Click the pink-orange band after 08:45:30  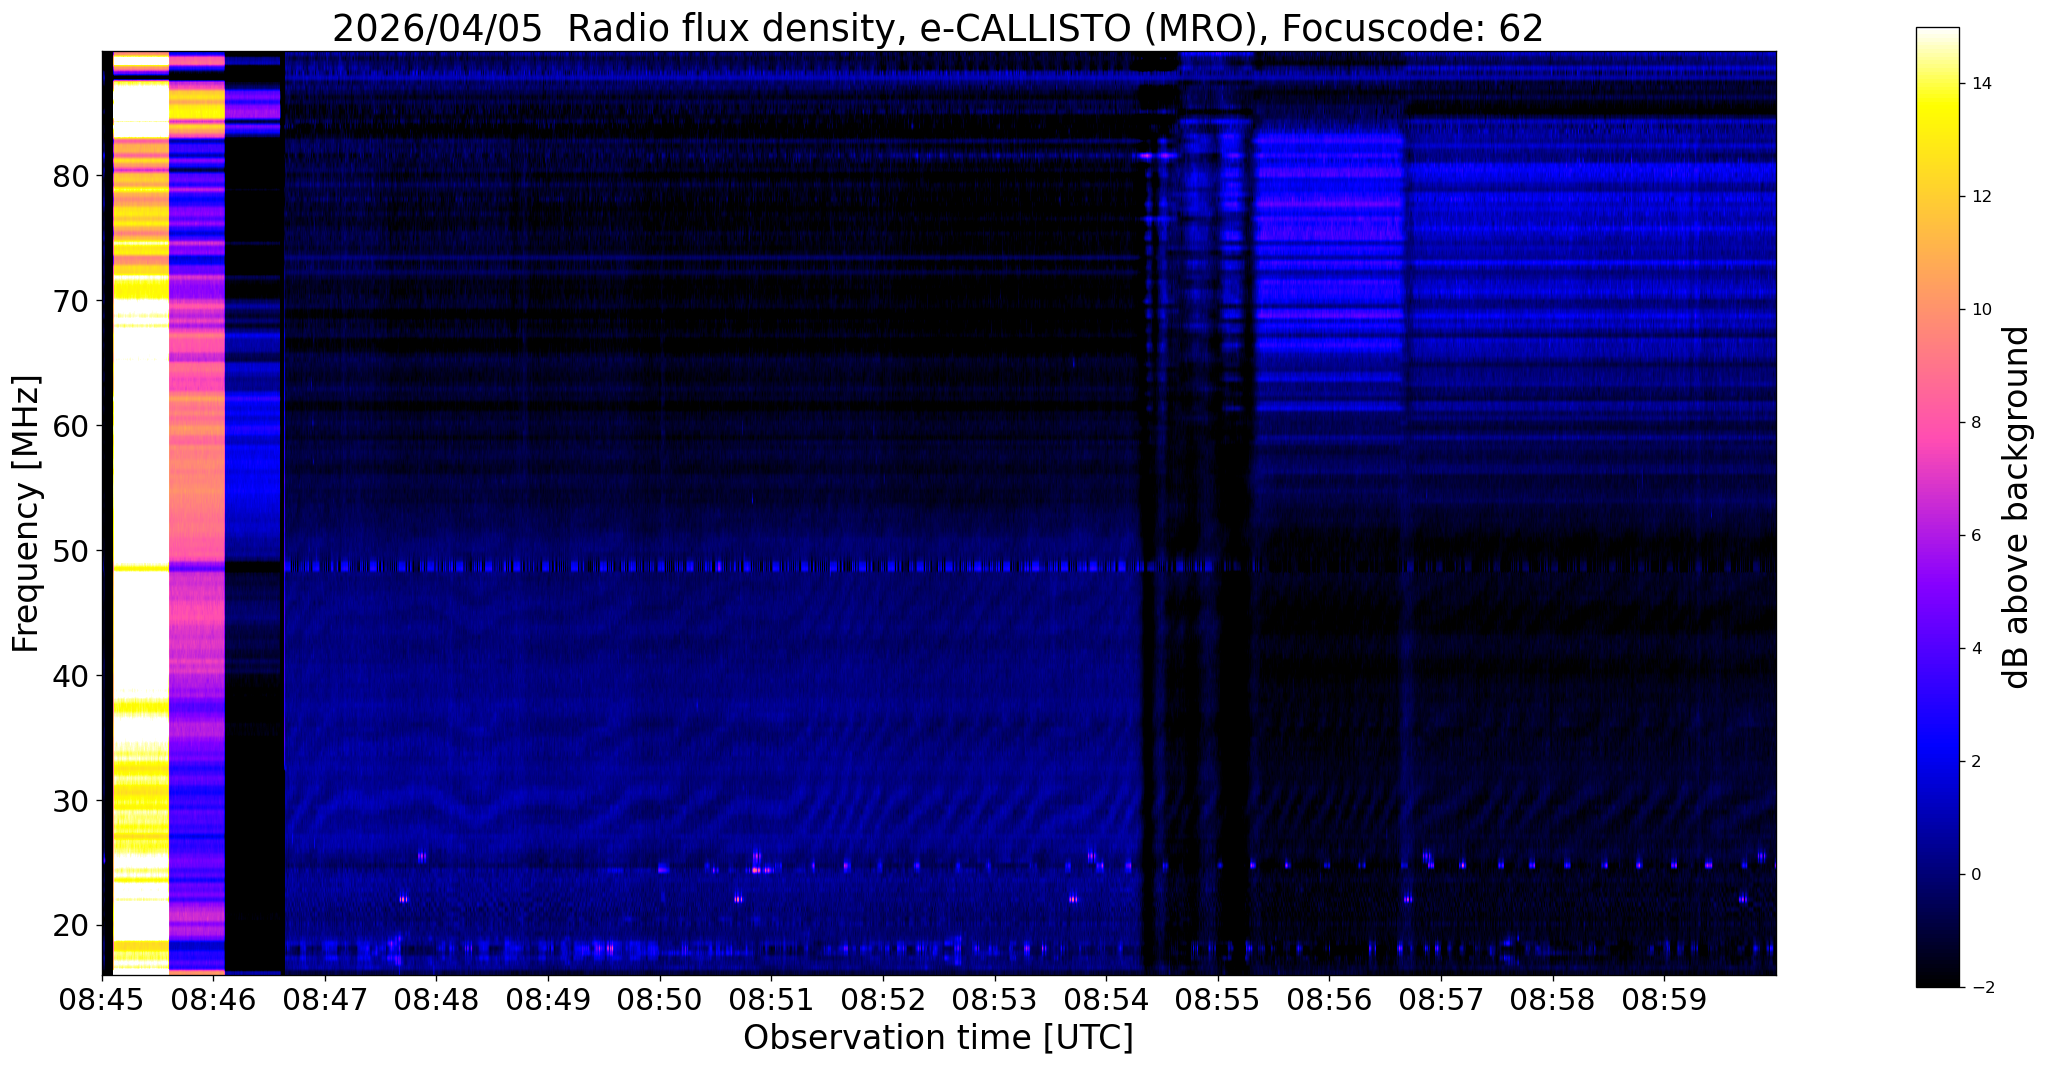(197, 512)
